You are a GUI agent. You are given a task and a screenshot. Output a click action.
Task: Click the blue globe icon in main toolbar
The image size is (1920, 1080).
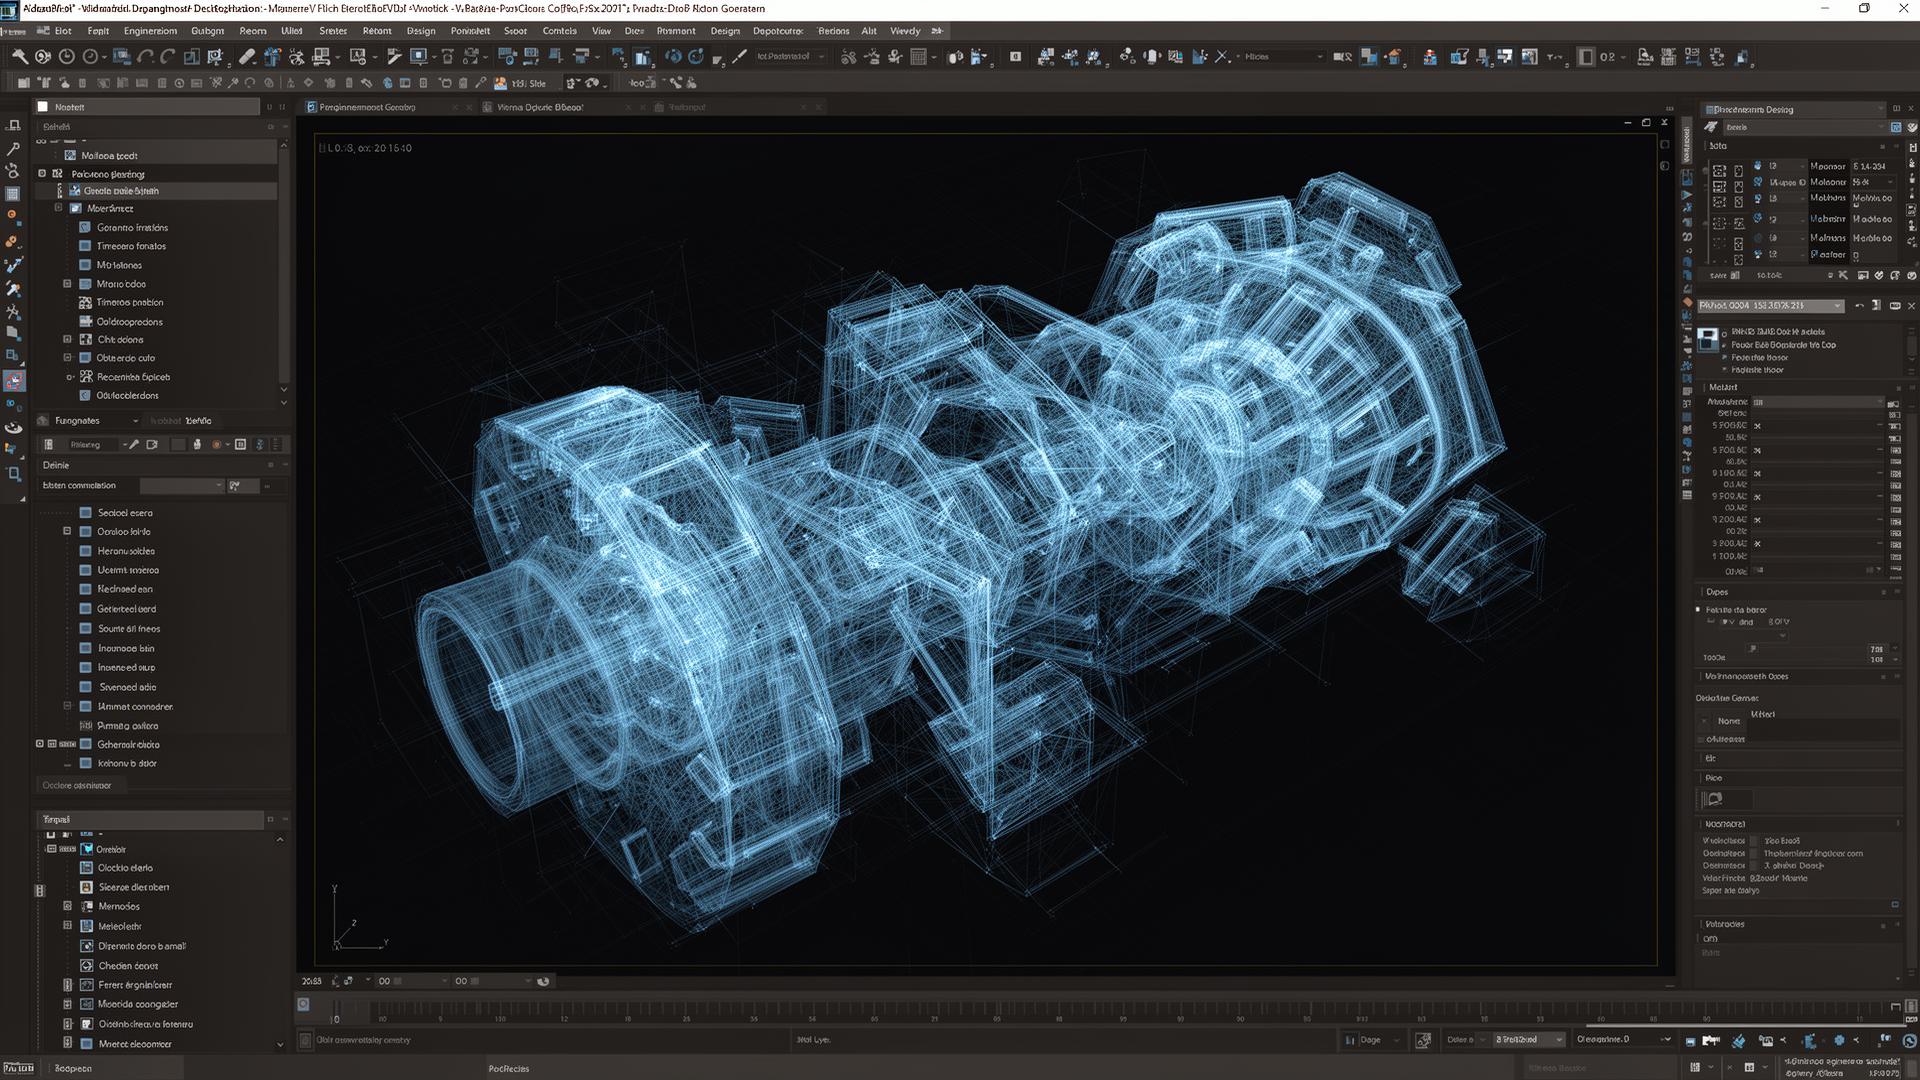tap(673, 57)
